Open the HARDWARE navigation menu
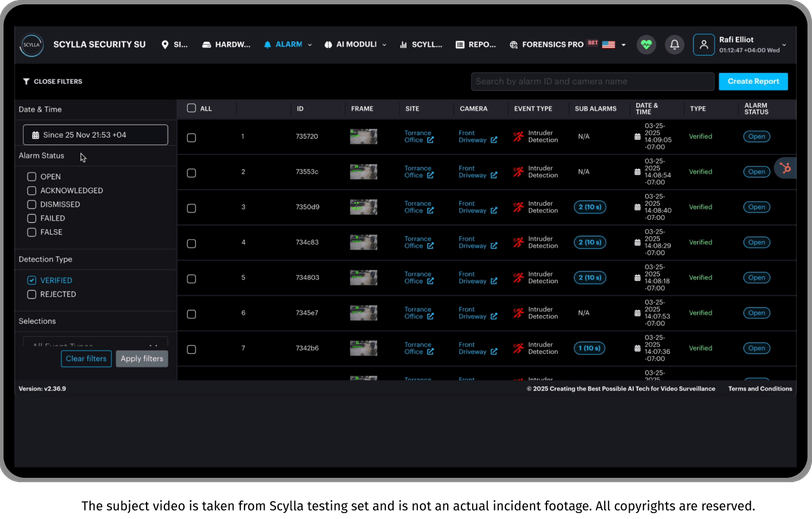The height and width of the screenshot is (519, 812). [226, 45]
